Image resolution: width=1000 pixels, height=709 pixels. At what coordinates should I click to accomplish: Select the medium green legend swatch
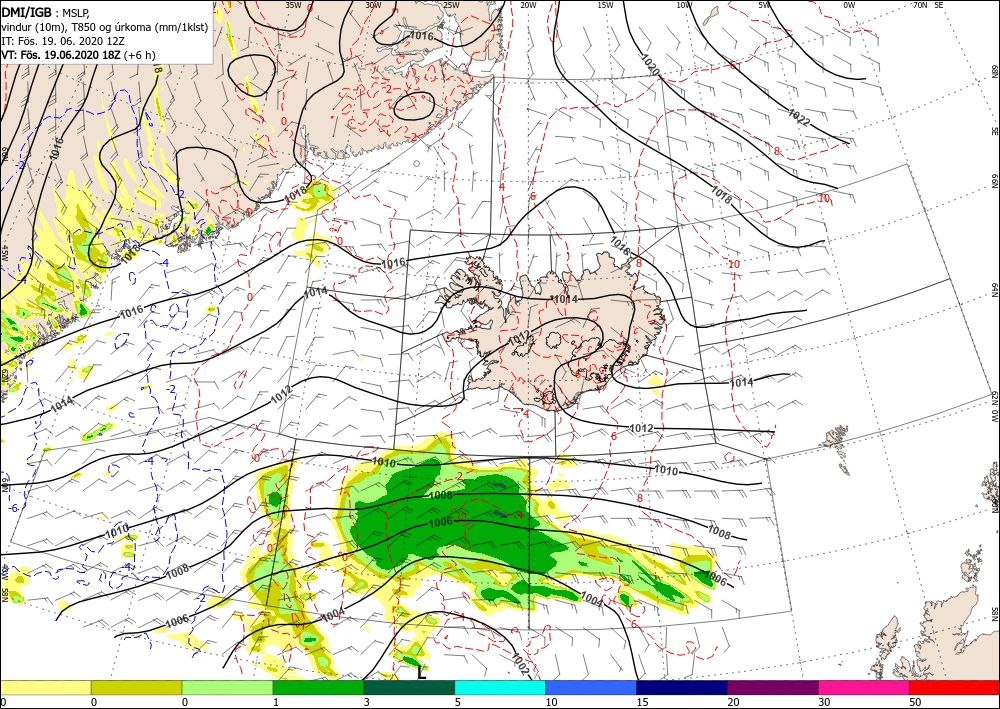[x=318, y=687]
